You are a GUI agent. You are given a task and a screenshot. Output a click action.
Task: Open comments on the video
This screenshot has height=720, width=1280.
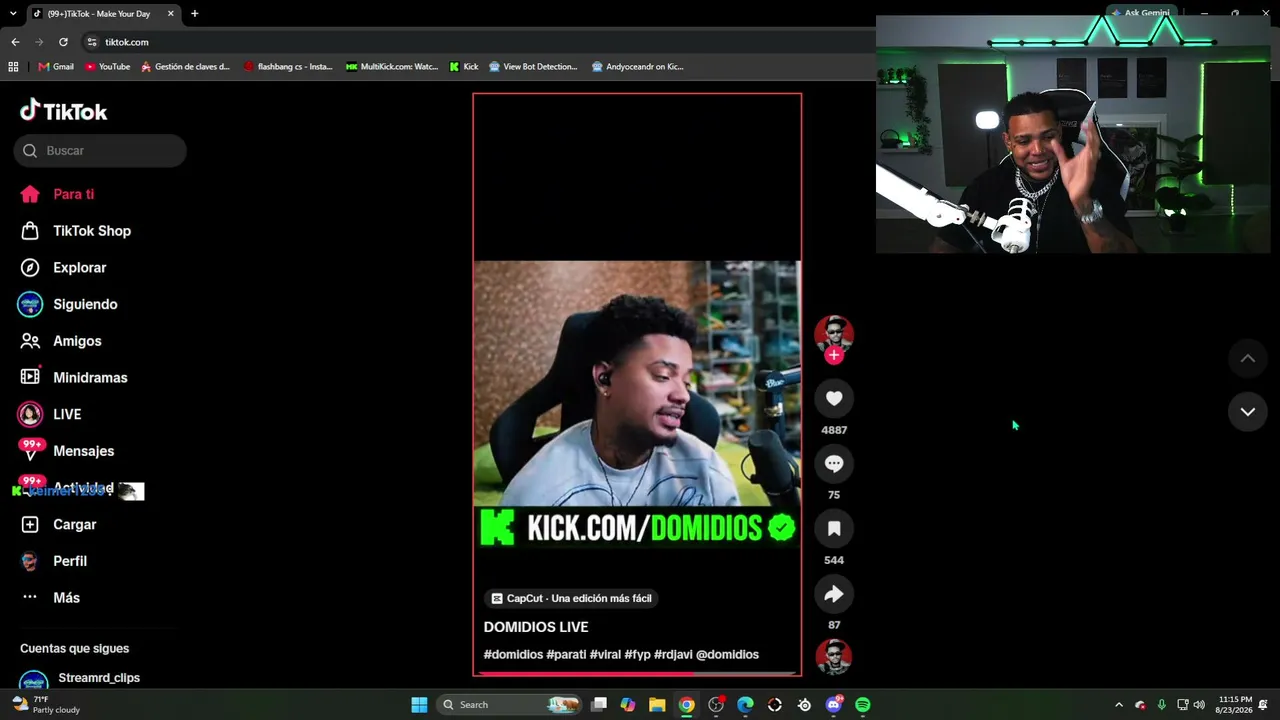834,463
